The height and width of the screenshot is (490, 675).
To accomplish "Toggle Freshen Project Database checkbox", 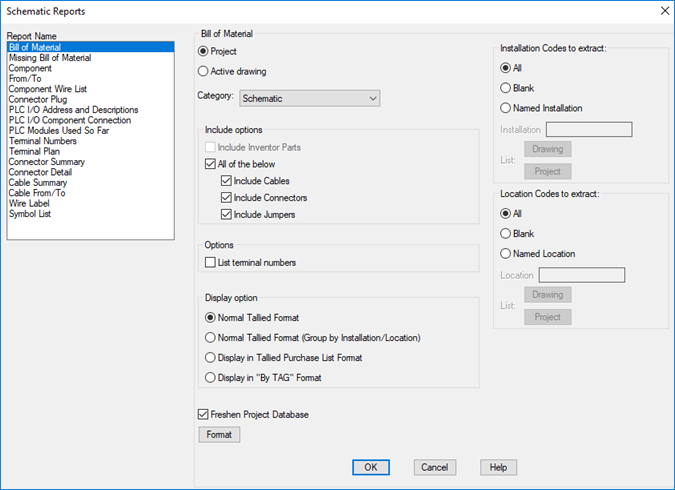I will point(204,413).
